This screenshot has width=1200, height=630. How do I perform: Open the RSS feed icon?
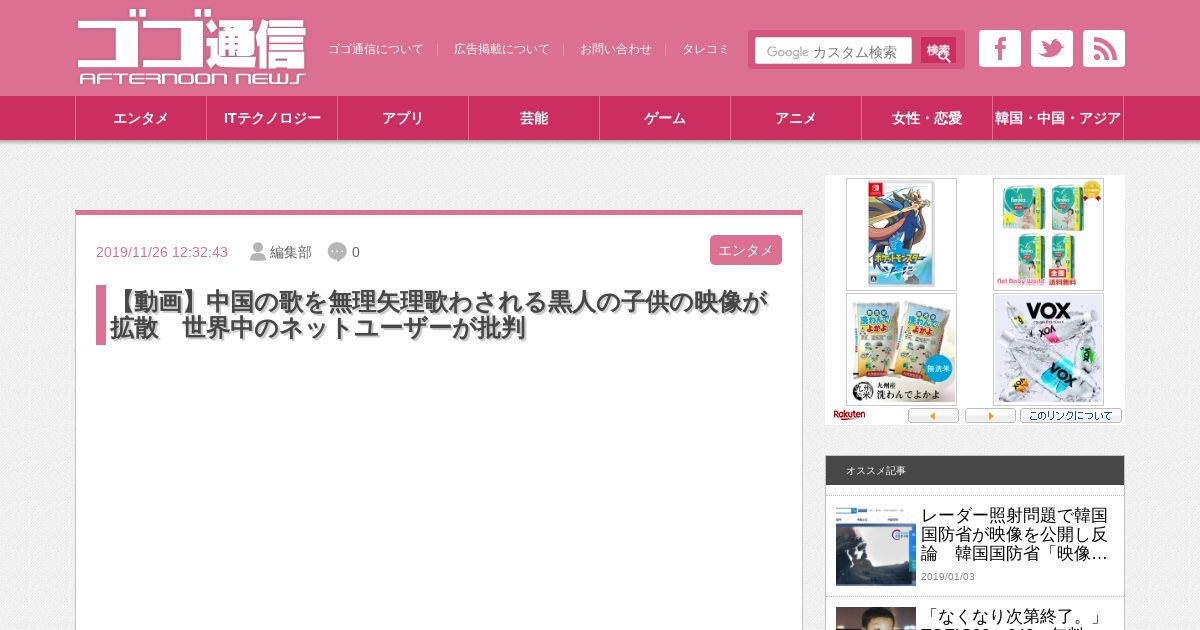(1104, 49)
